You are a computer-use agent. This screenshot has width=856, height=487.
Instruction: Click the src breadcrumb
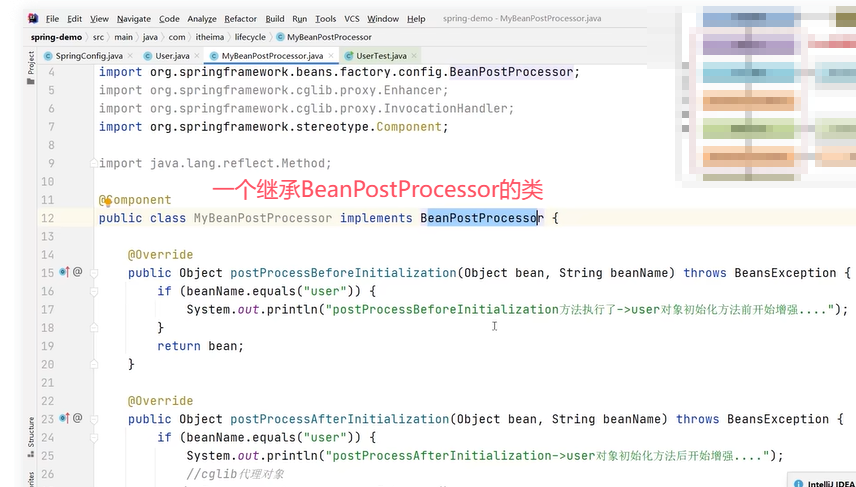click(x=98, y=37)
